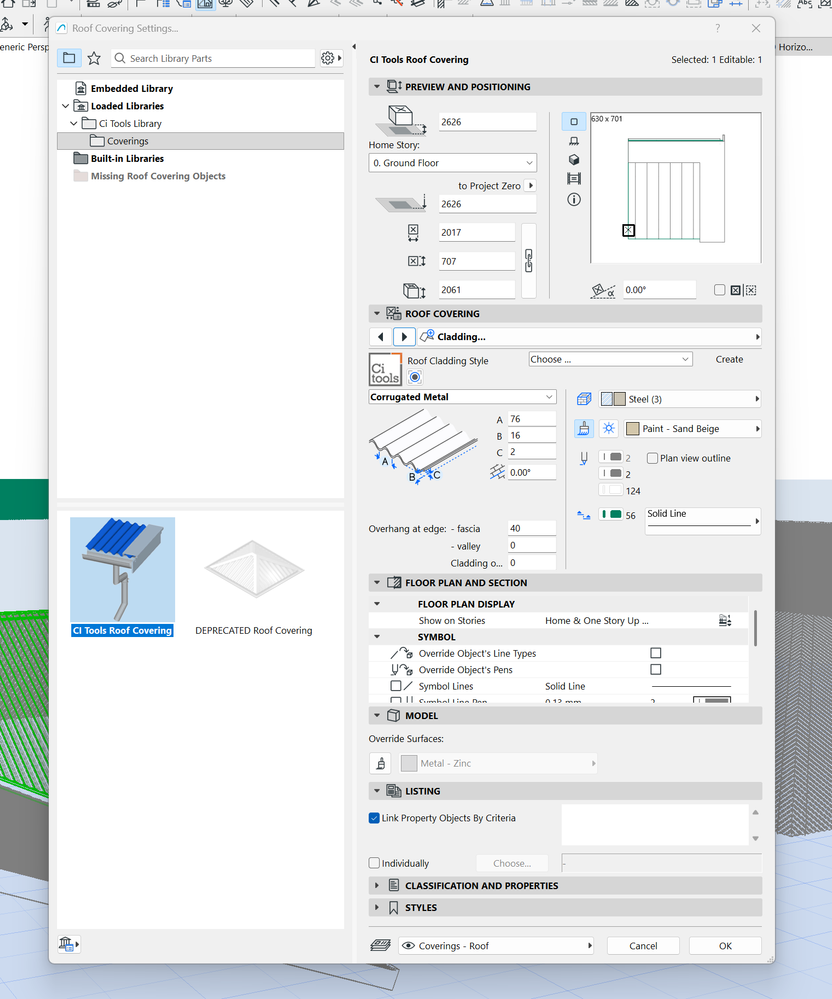Viewport: 832px width, 999px height.
Task: Open the Home Story dropdown
Action: [x=452, y=163]
